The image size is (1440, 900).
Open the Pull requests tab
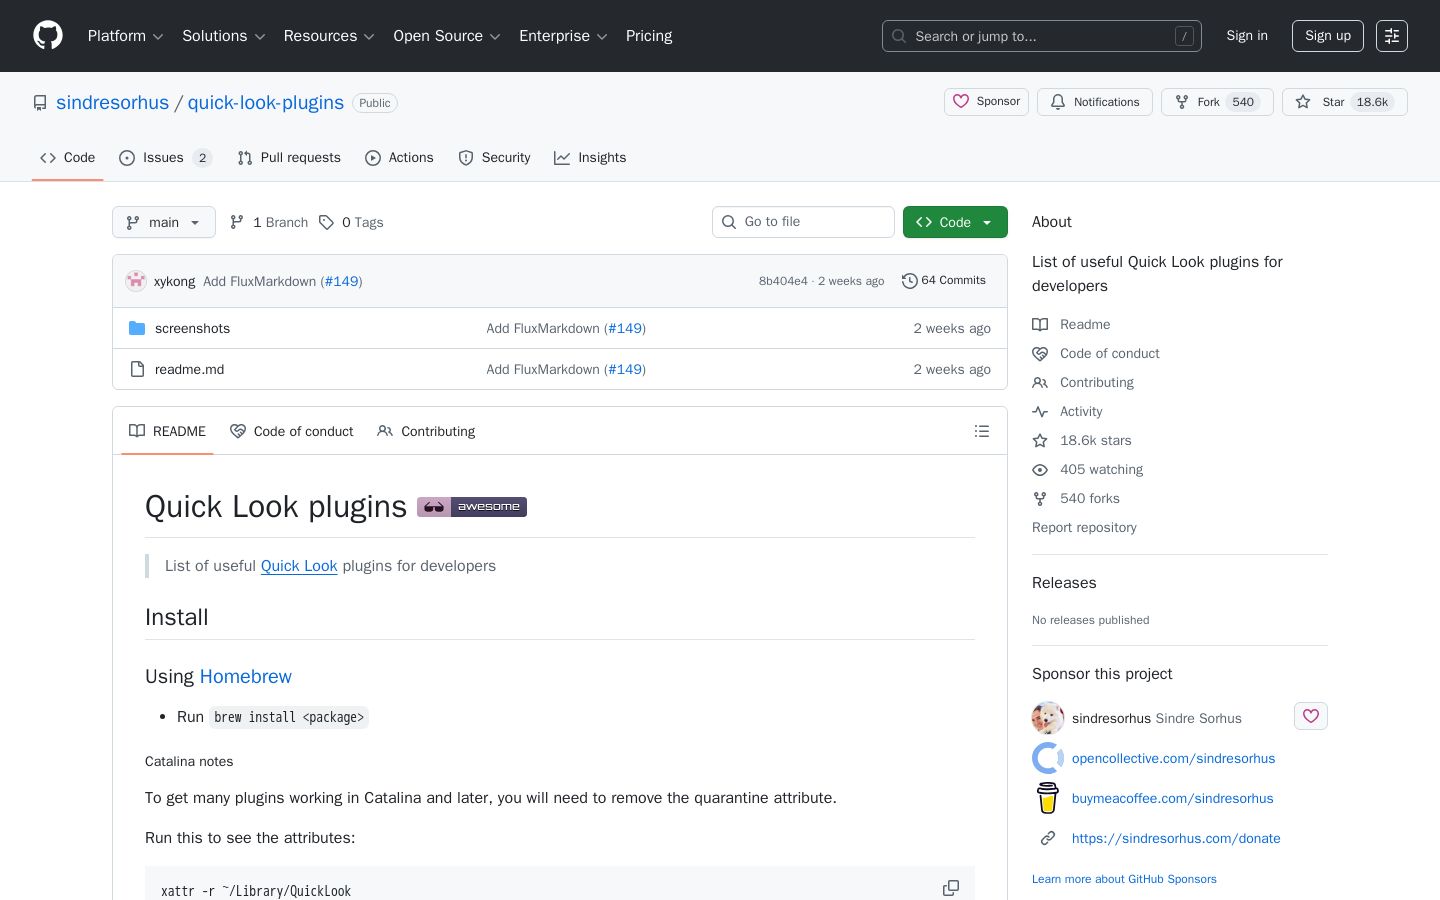(x=289, y=158)
